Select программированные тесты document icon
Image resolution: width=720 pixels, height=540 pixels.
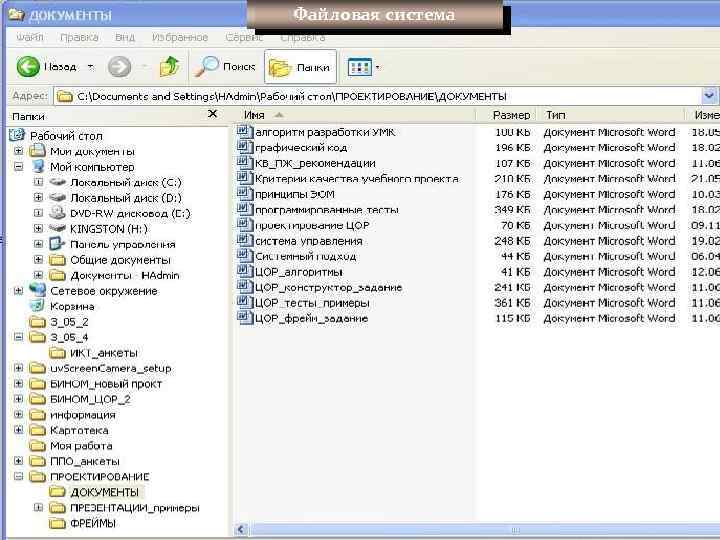pos(245,209)
